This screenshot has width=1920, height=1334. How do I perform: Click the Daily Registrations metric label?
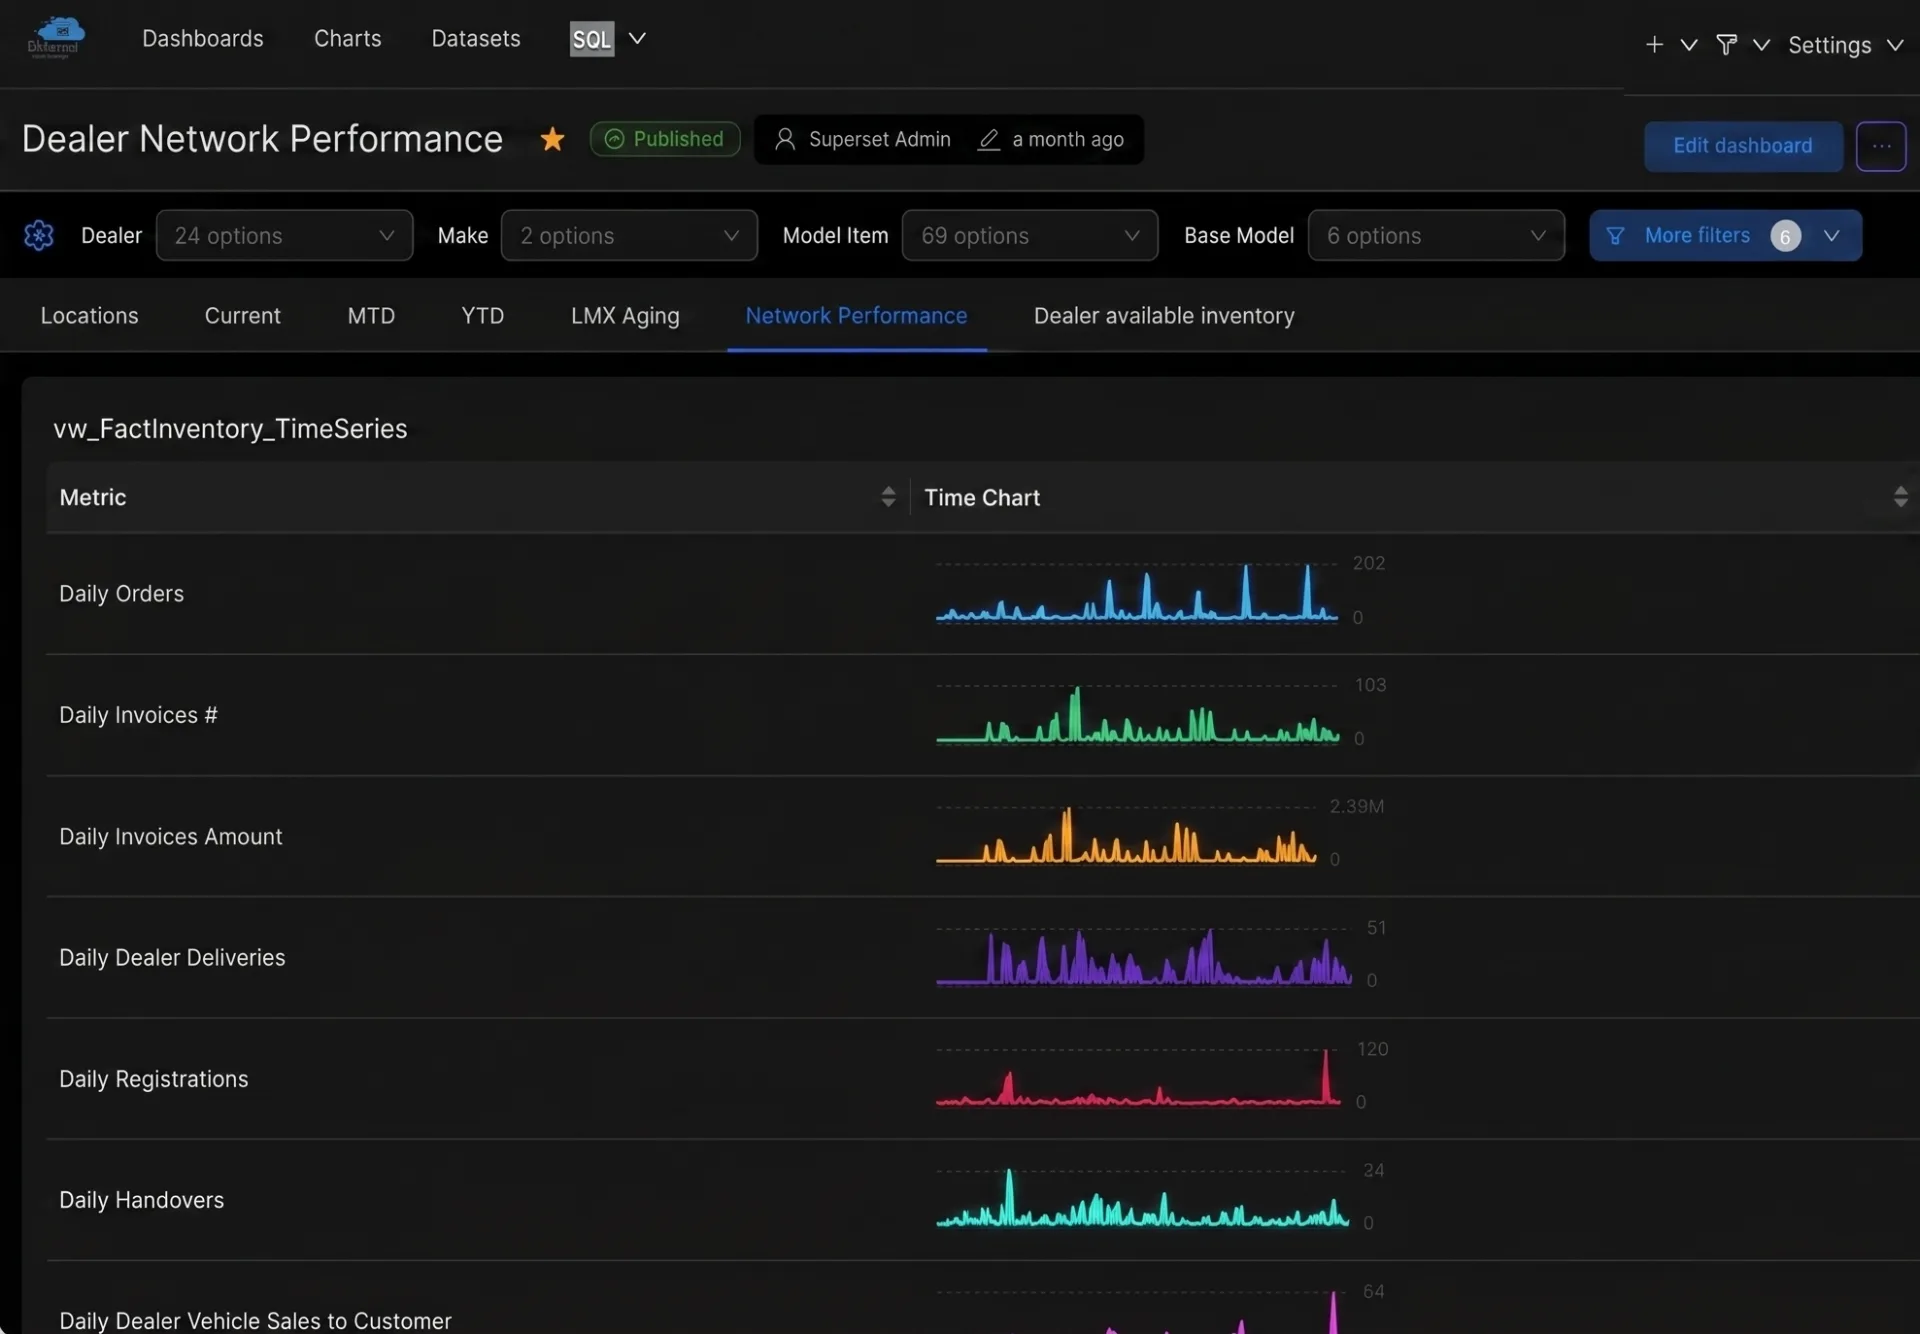[153, 1079]
